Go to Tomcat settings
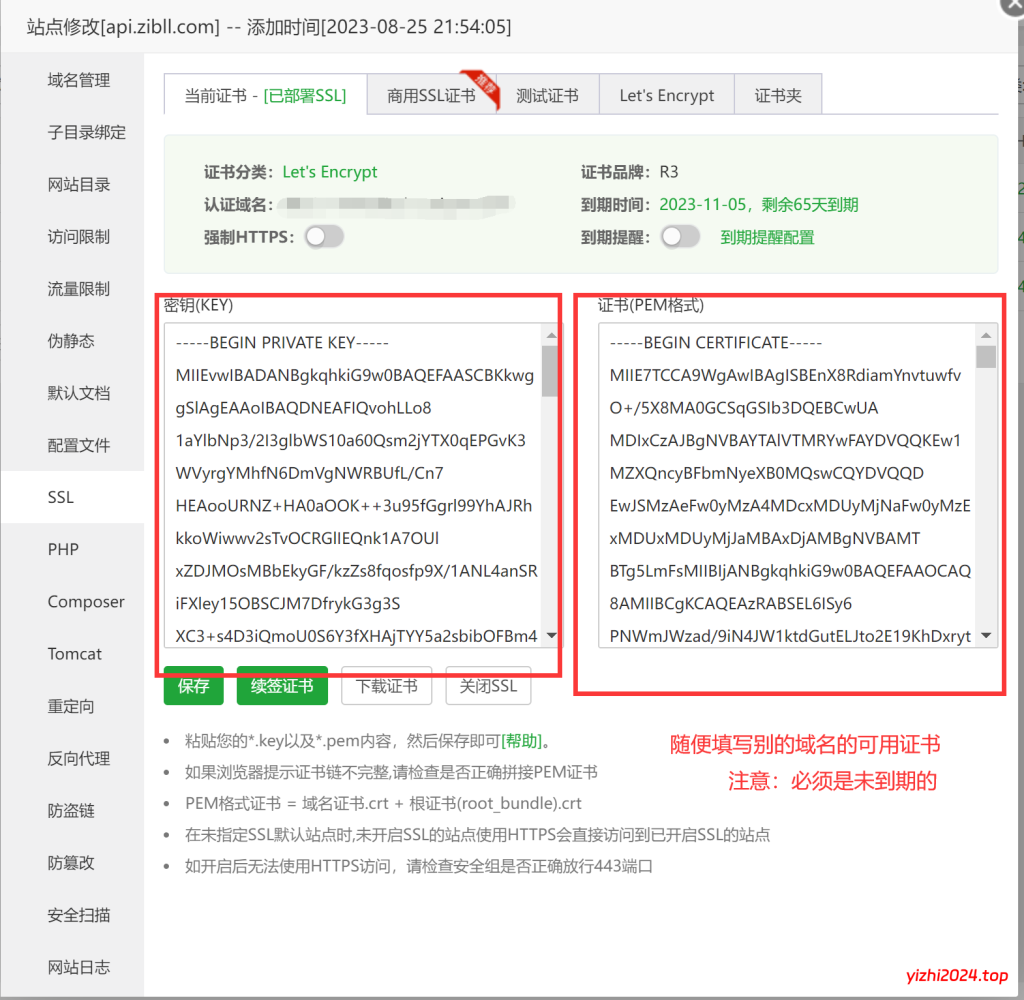The width and height of the screenshot is (1024, 1000). click(x=74, y=653)
